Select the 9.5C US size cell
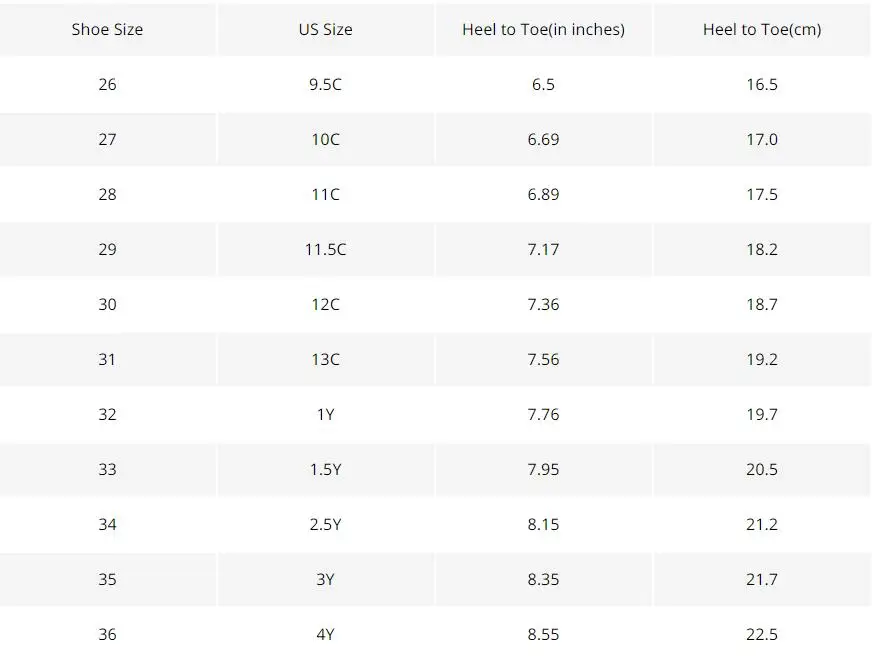 [x=325, y=85]
